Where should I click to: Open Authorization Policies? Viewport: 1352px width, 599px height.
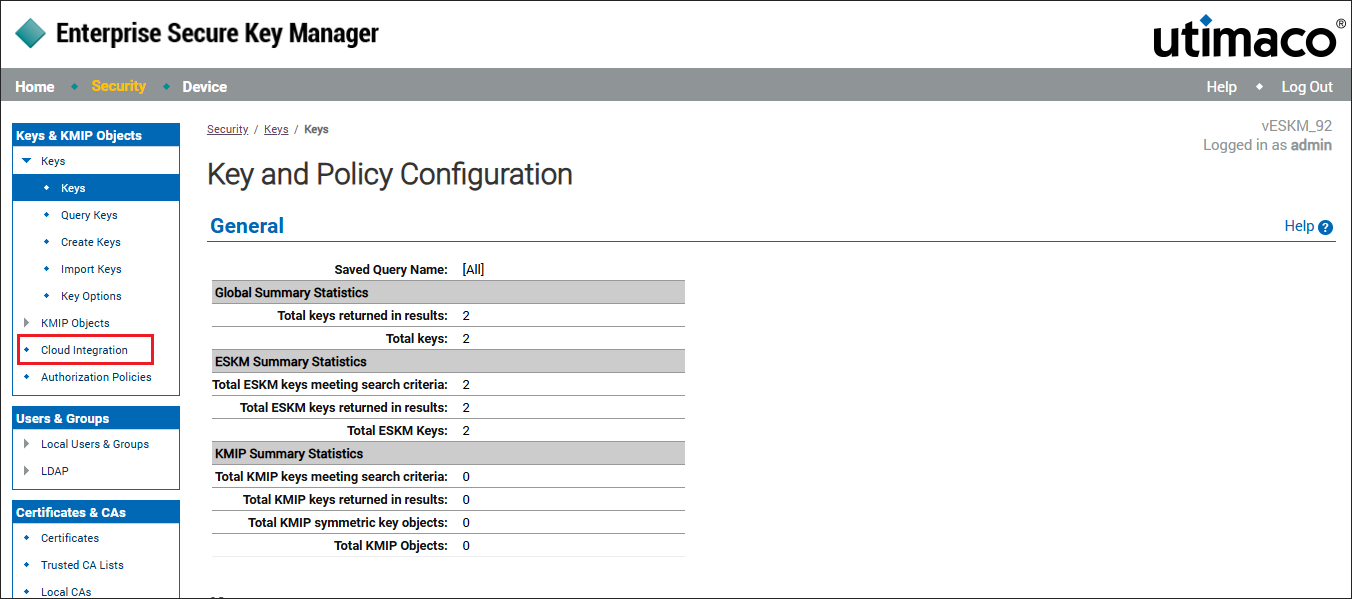tap(96, 377)
